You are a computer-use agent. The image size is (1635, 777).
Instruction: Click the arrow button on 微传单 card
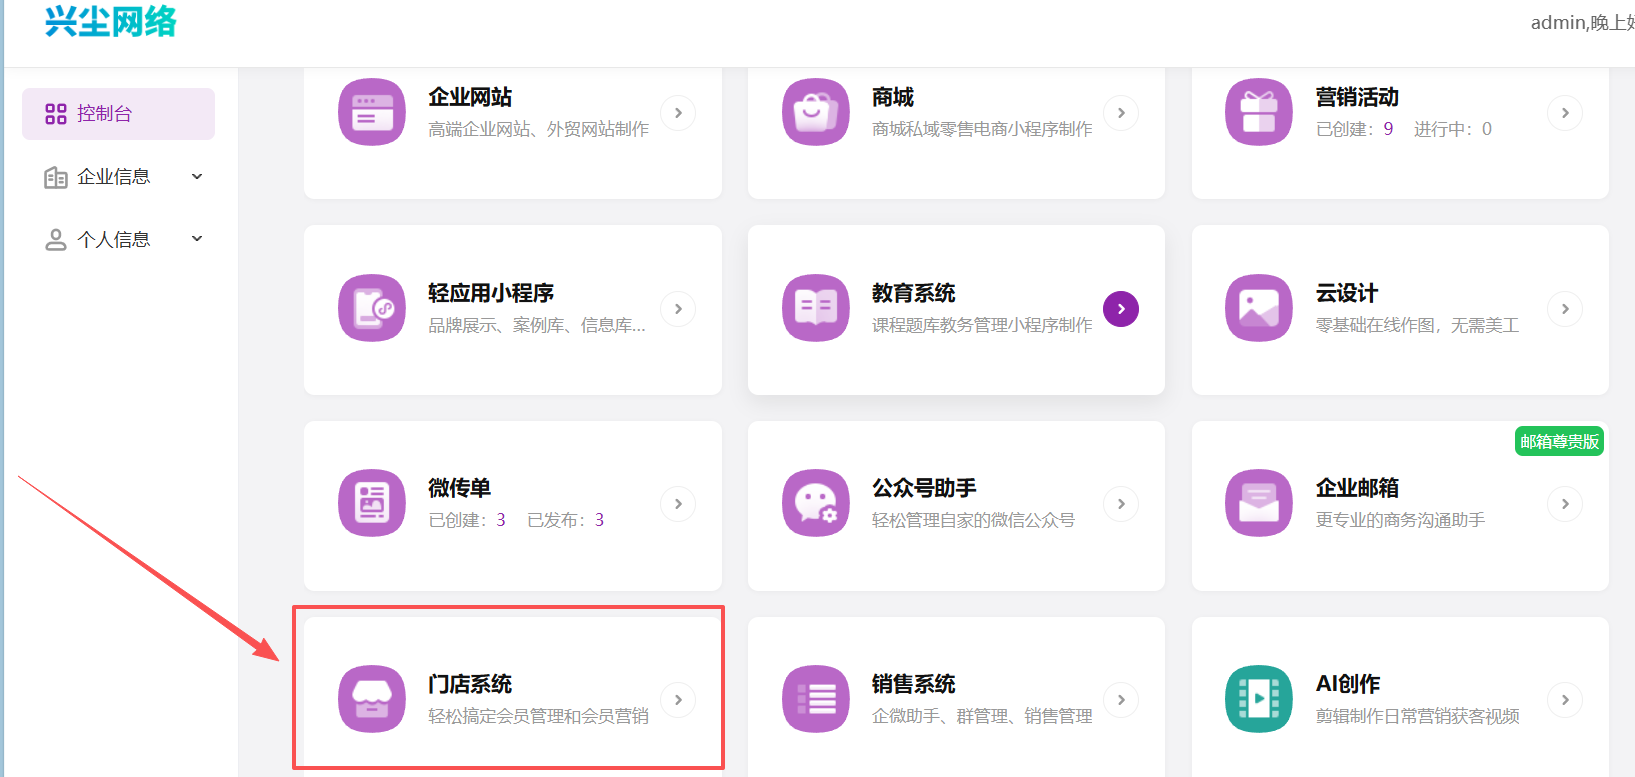(x=678, y=504)
